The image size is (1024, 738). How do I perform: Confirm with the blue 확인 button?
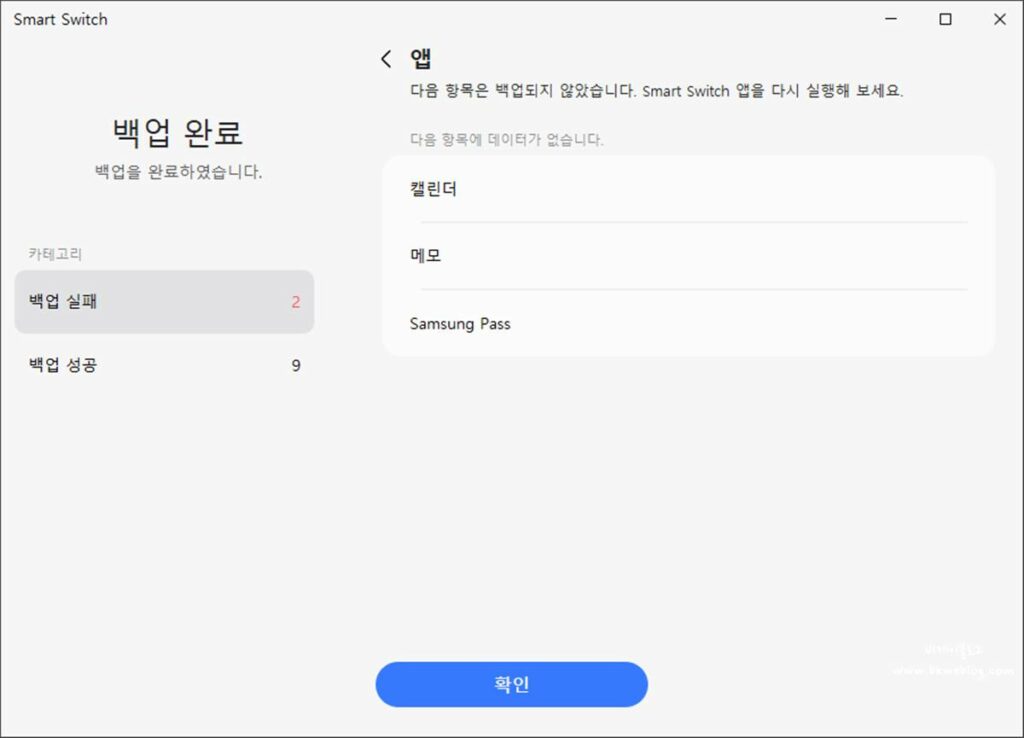click(x=511, y=684)
